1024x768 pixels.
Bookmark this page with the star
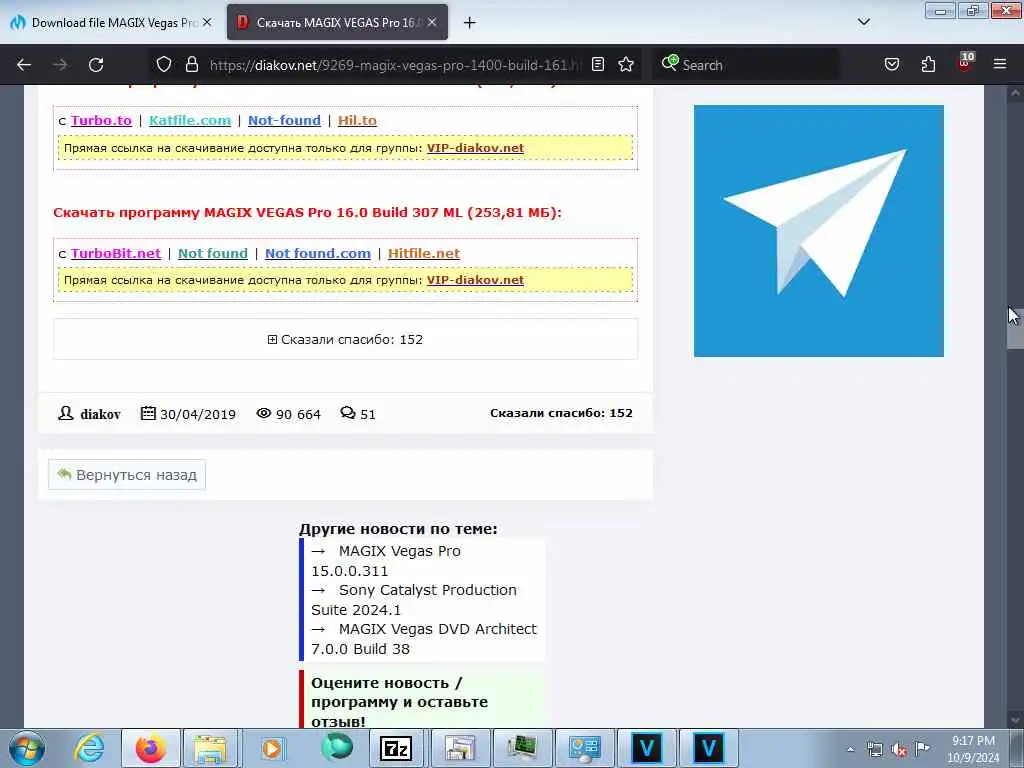tap(626, 64)
